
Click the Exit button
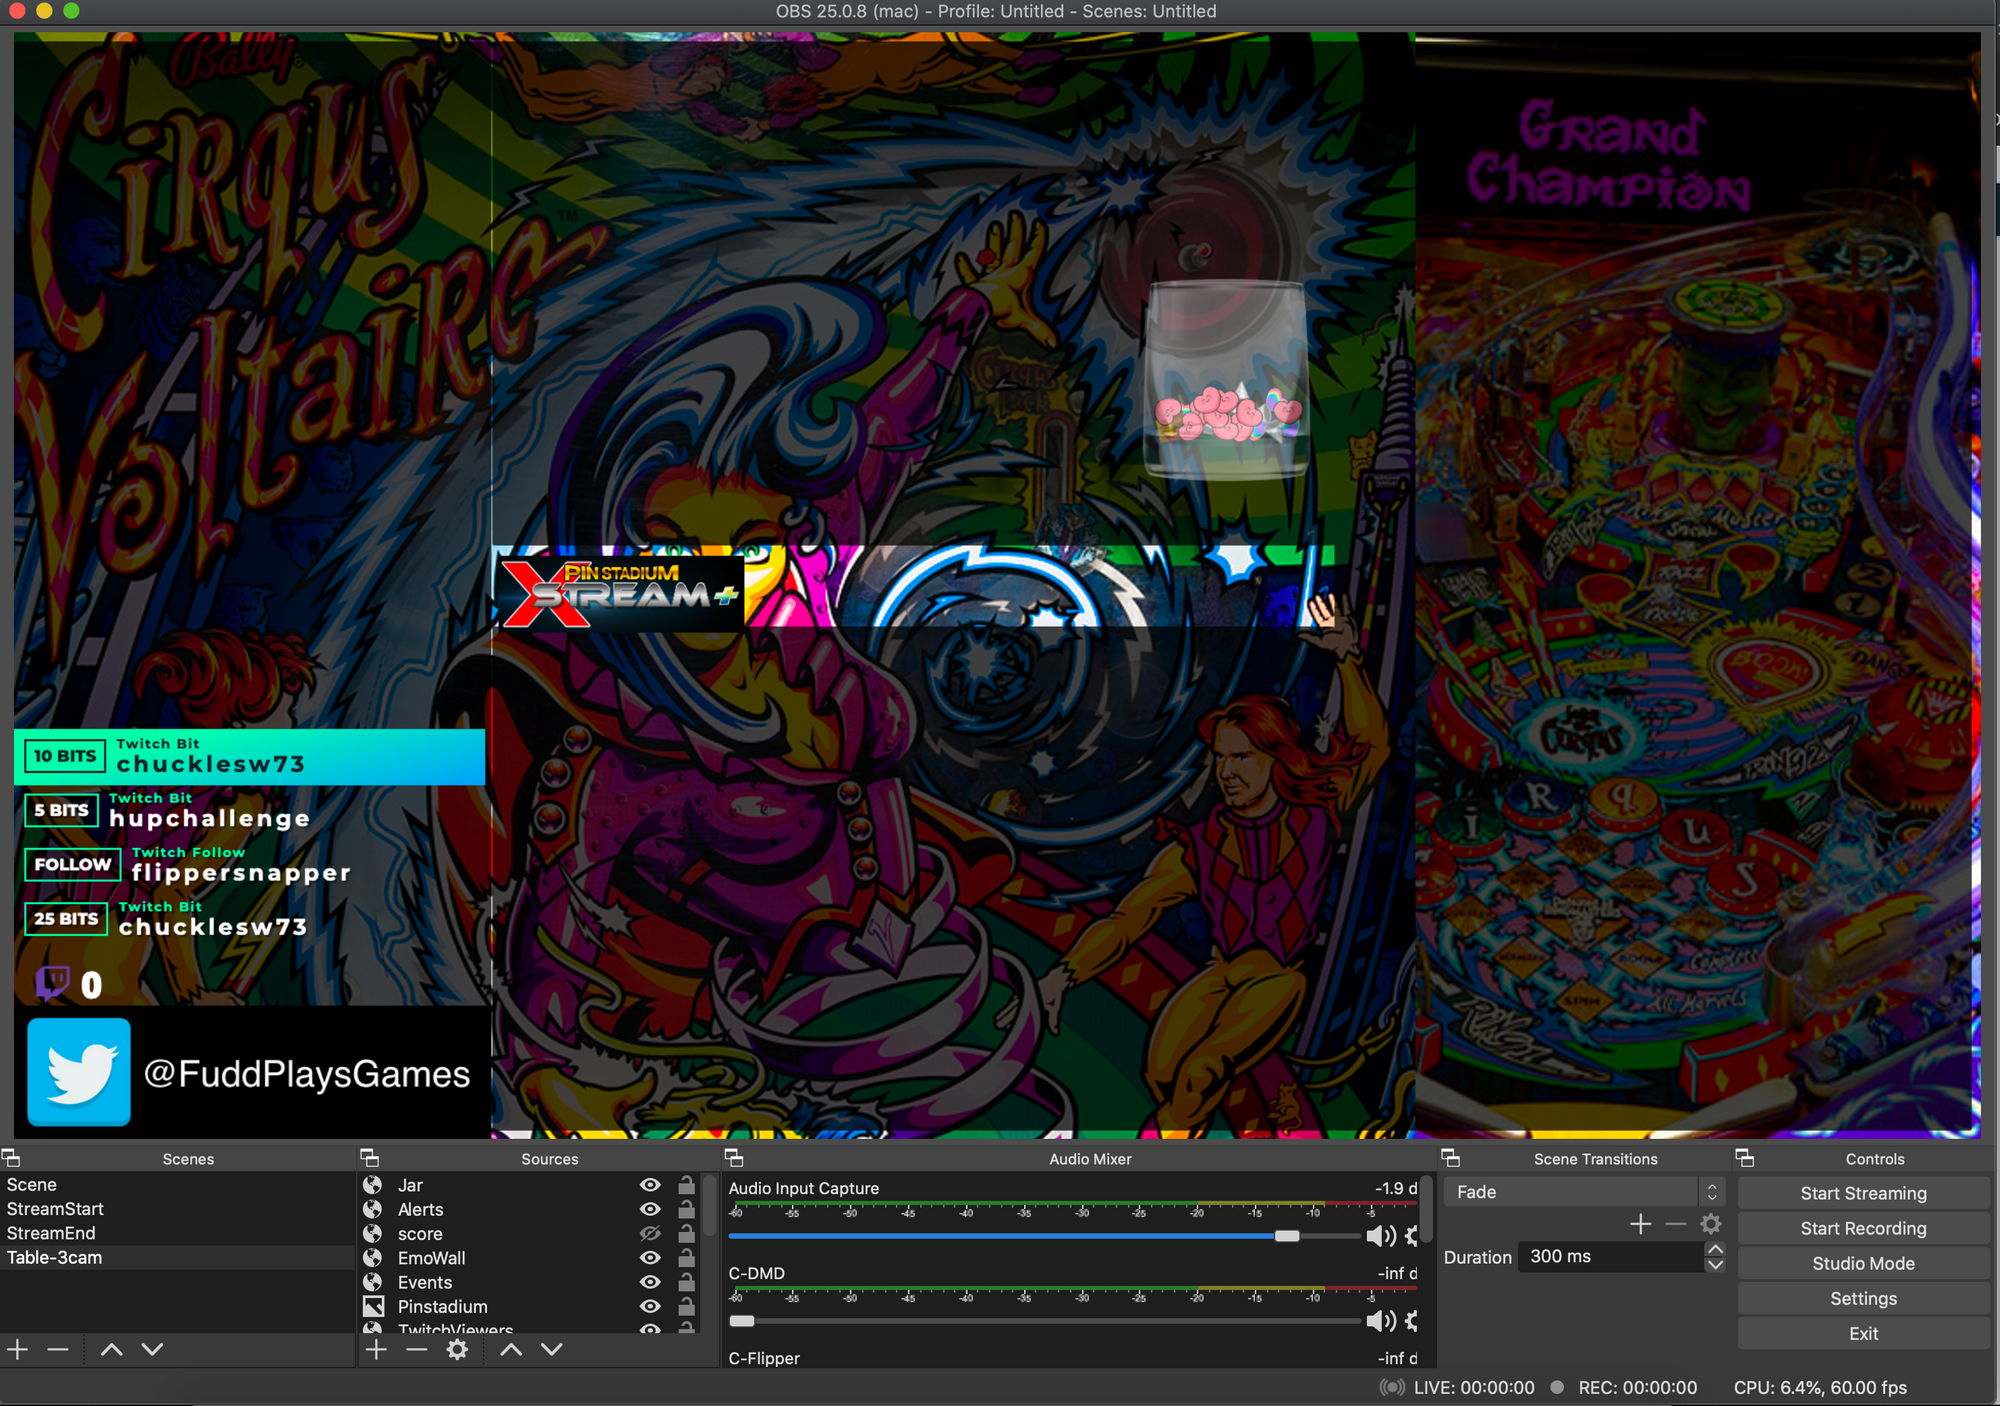tap(1863, 1333)
